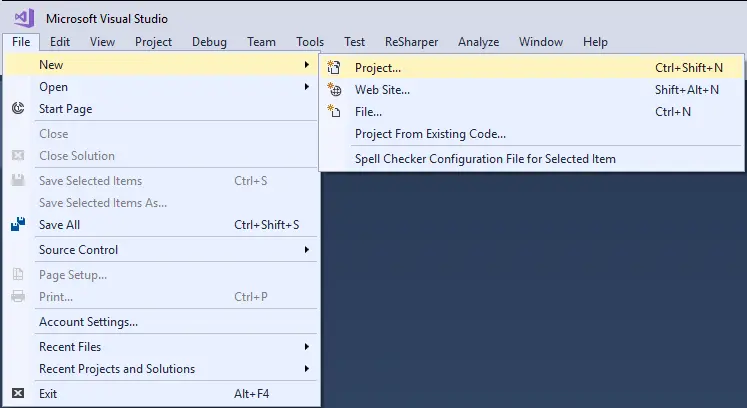Image resolution: width=747 pixels, height=408 pixels.
Task: Open the Window menu
Action: 541,42
